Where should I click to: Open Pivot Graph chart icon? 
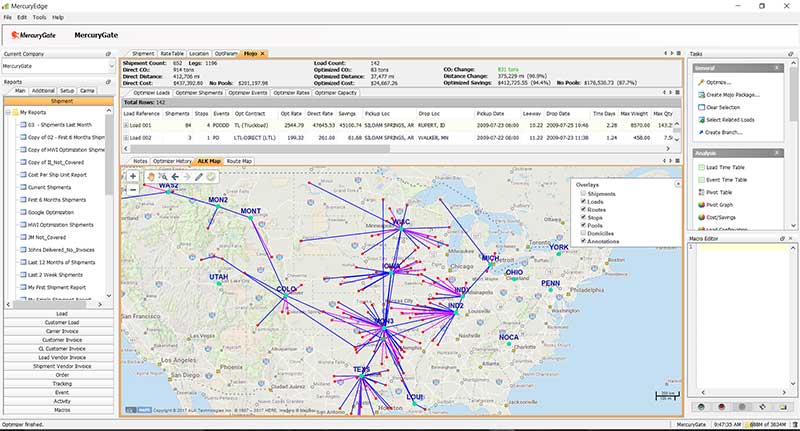702,205
